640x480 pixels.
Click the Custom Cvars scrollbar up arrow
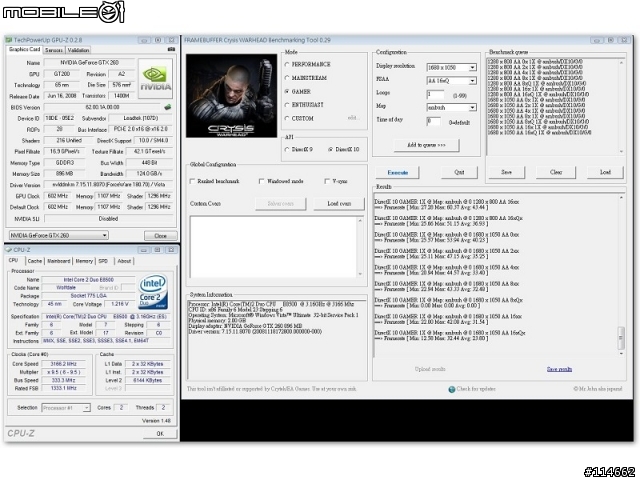360,221
